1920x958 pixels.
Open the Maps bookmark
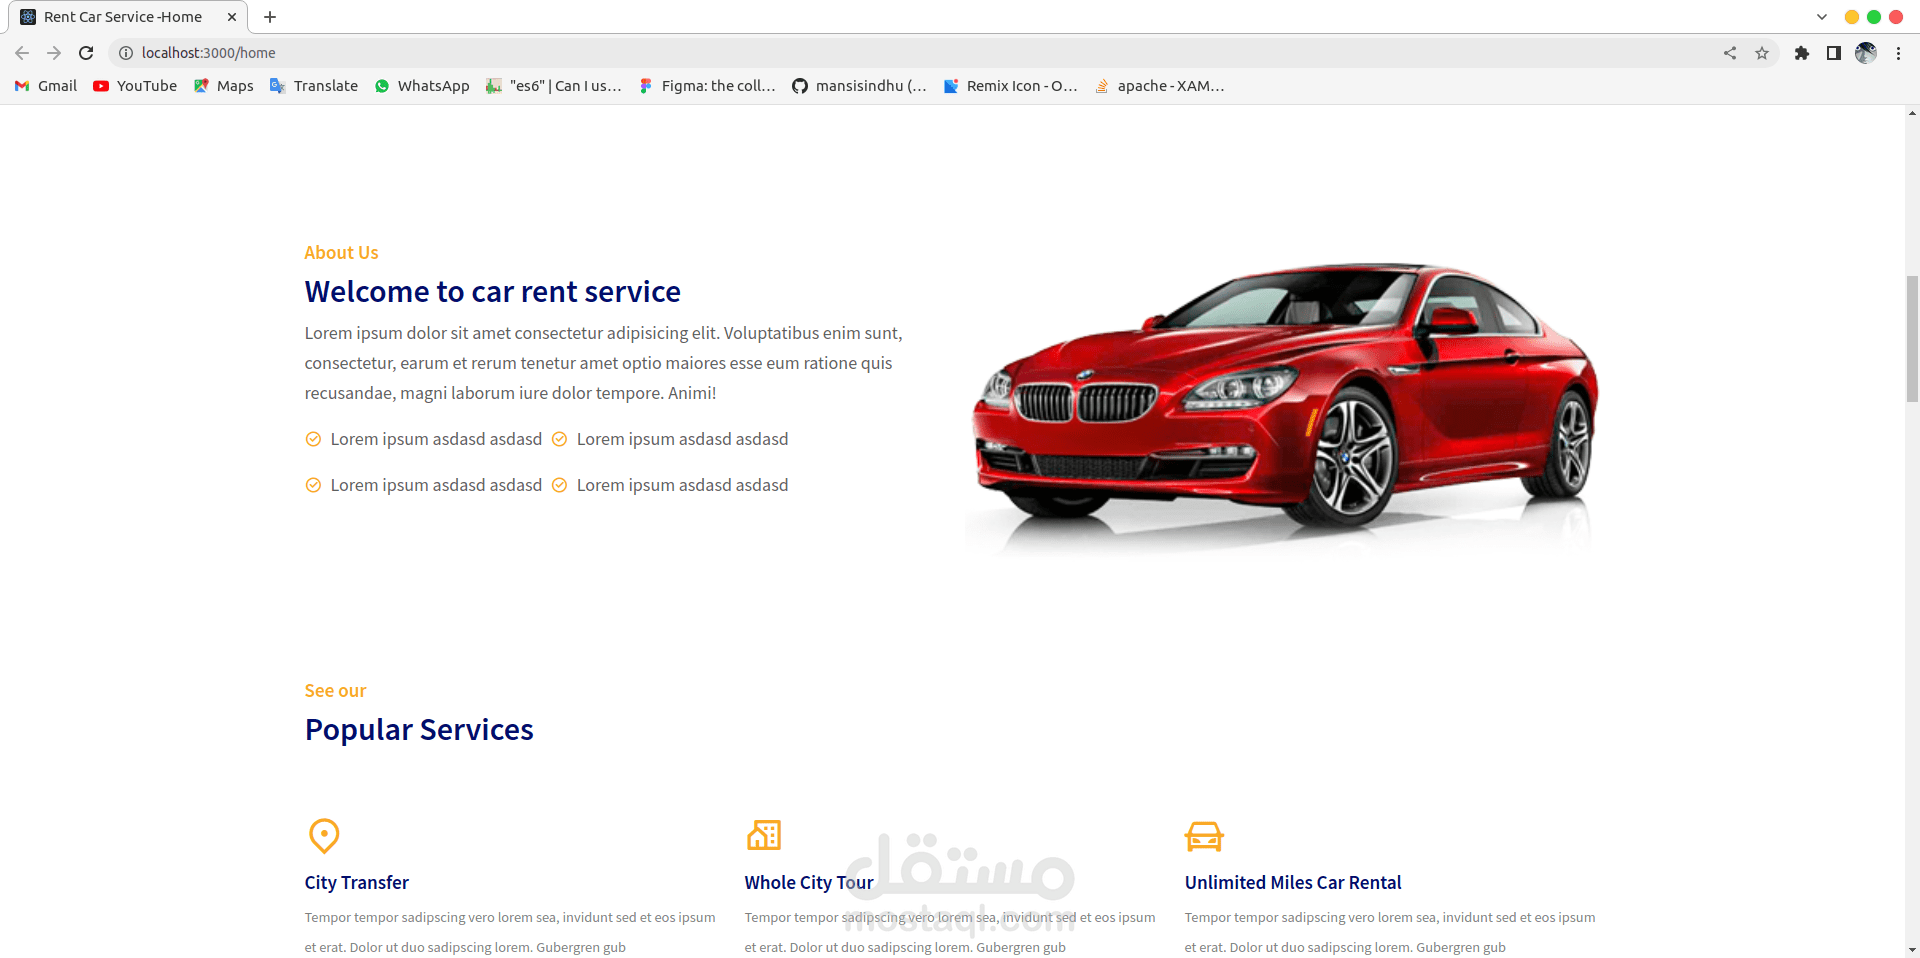click(224, 86)
